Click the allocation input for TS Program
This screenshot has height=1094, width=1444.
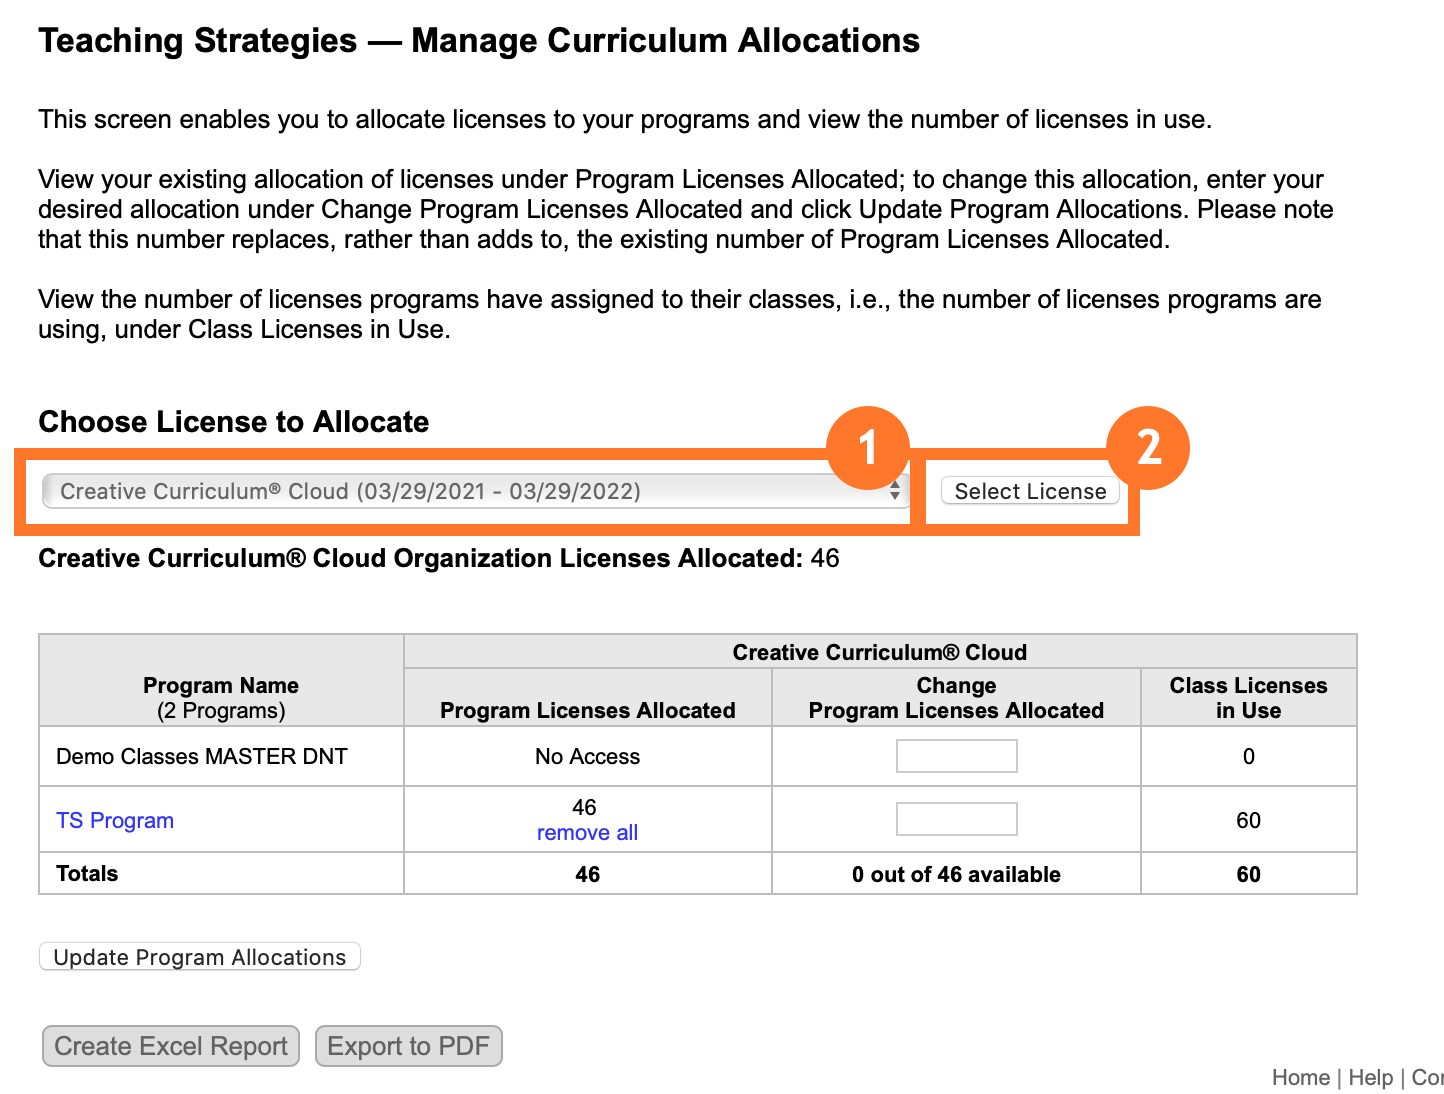point(956,818)
